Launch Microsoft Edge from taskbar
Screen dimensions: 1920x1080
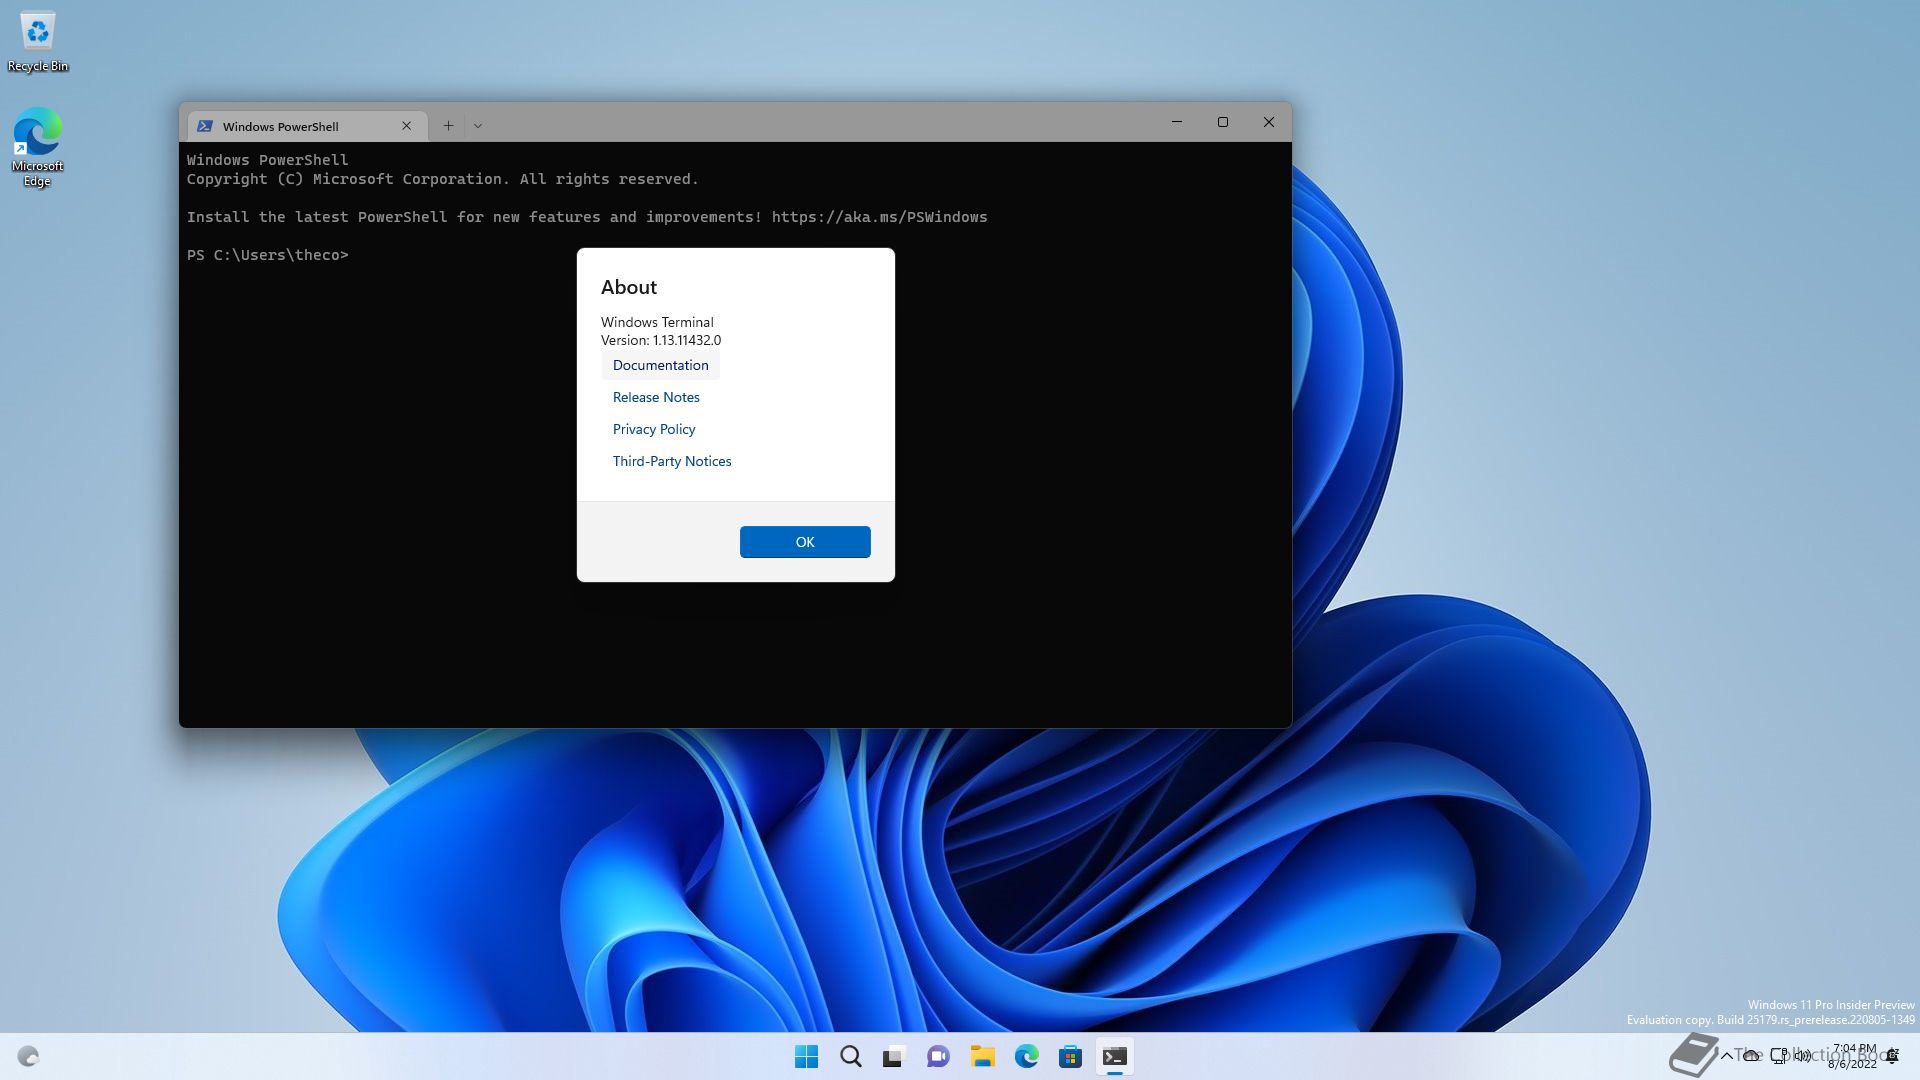click(1027, 1056)
